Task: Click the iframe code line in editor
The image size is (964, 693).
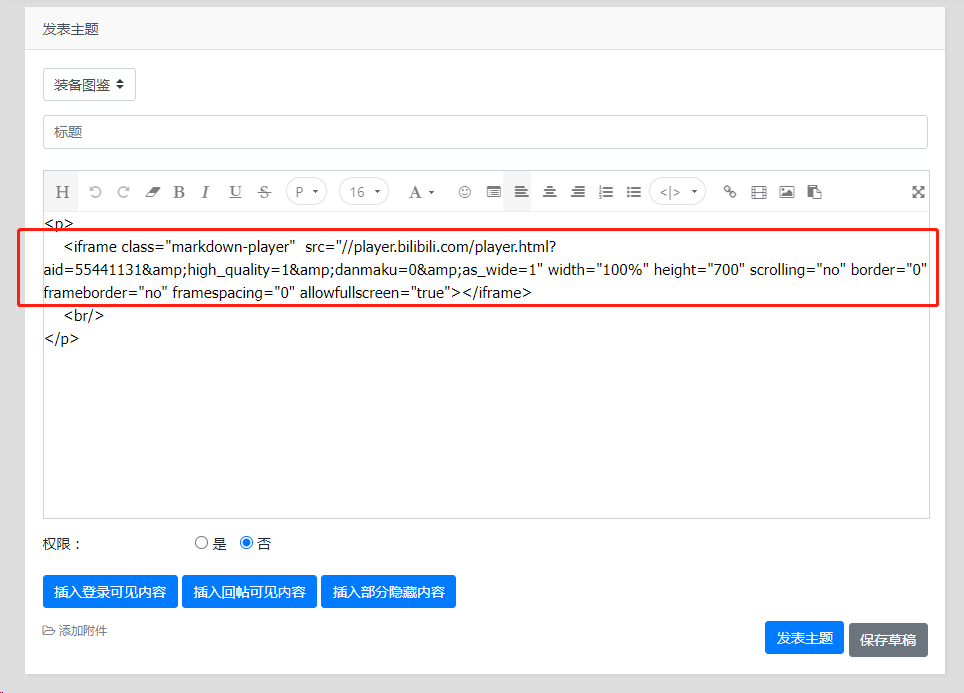Action: click(x=485, y=269)
